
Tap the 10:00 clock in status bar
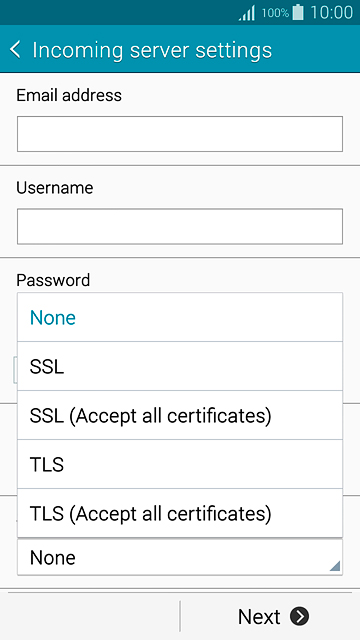pyautogui.click(x=331, y=13)
